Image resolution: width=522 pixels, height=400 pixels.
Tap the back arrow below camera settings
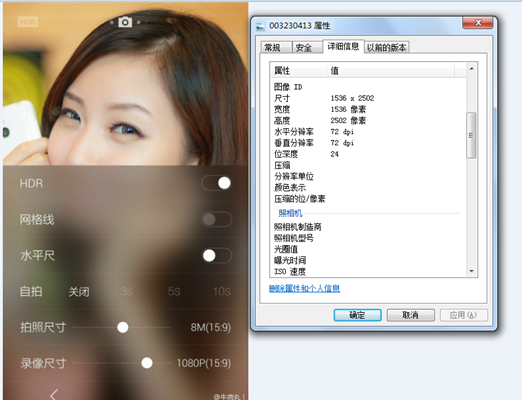[54, 394]
